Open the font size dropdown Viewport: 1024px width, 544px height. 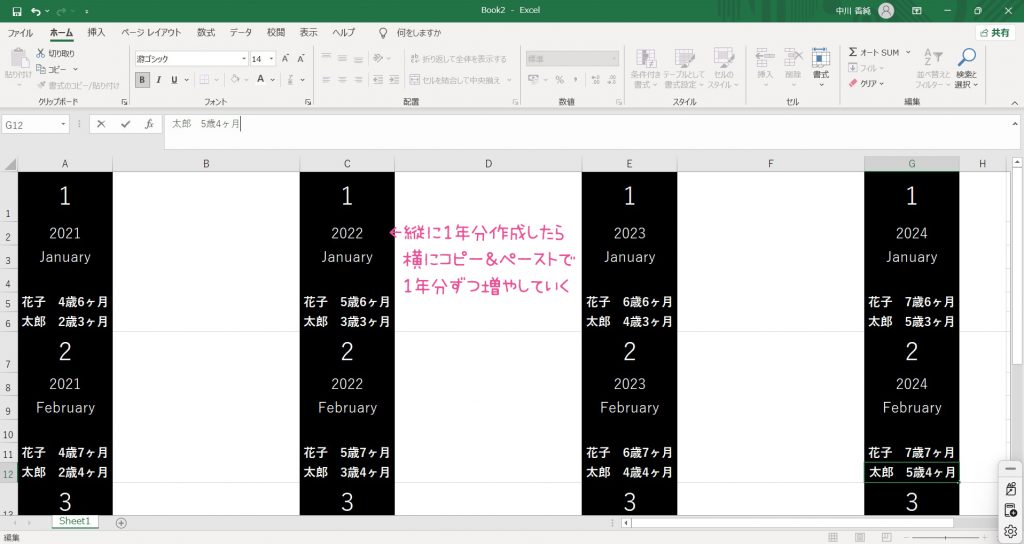coord(271,59)
